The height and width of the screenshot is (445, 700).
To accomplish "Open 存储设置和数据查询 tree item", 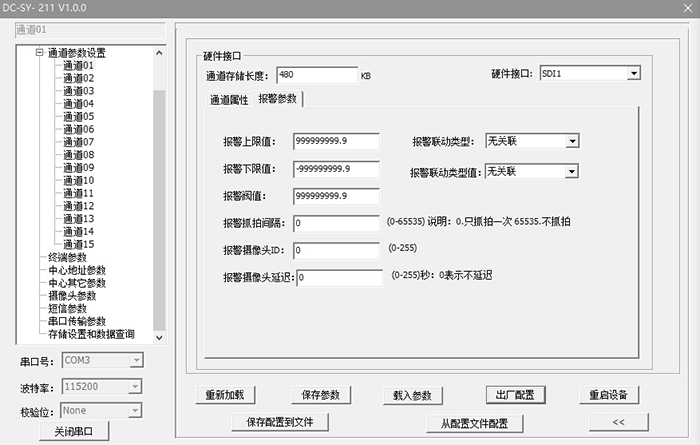I will [91, 334].
